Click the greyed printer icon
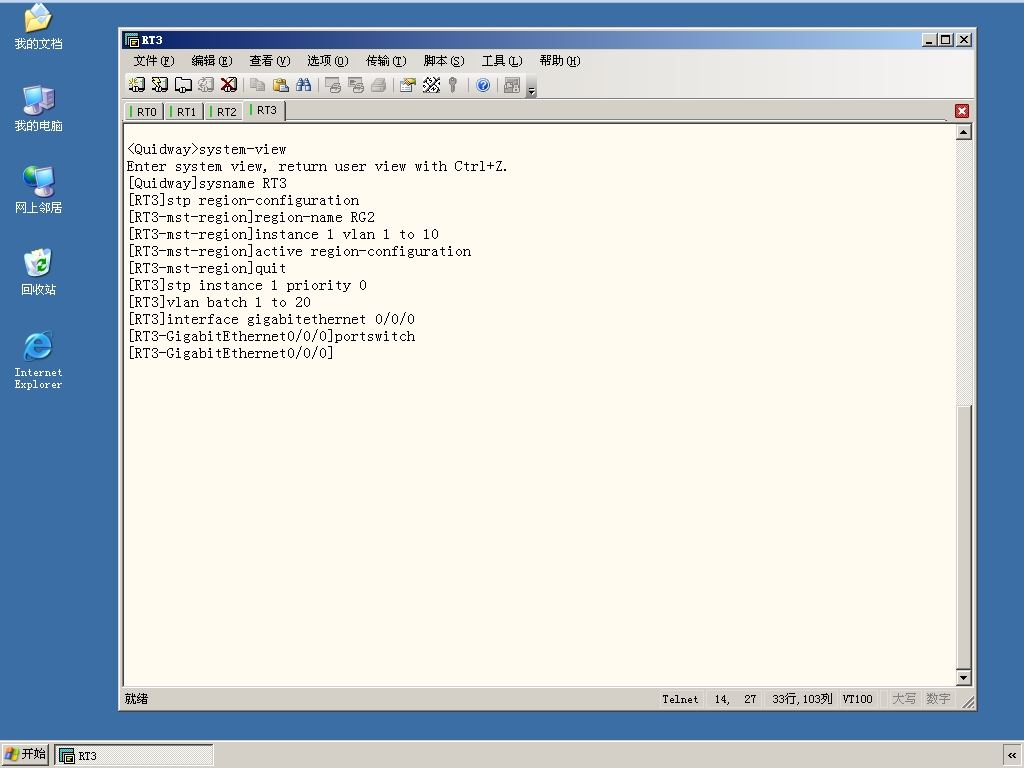This screenshot has width=1024, height=768. coord(379,85)
